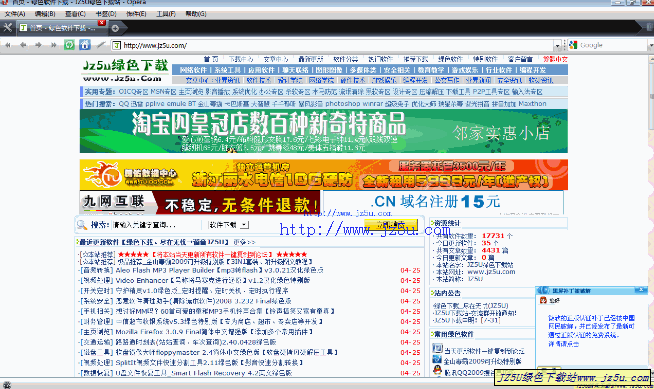This screenshot has height=389, width=654.
Task: Go forward with the forward arrow
Action: [x=38, y=45]
